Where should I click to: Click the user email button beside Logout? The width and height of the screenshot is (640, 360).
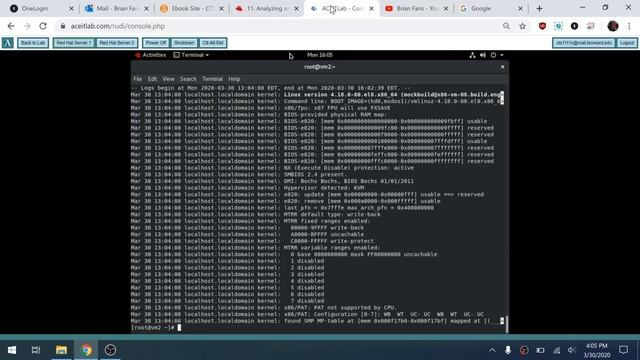click(x=584, y=43)
